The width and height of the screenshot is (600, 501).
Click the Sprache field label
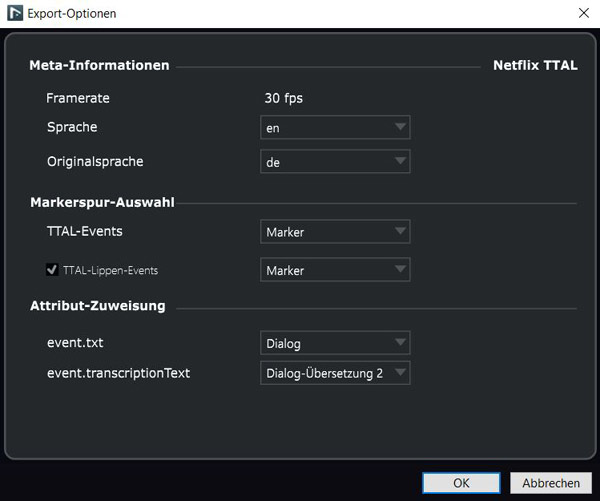pos(72,128)
